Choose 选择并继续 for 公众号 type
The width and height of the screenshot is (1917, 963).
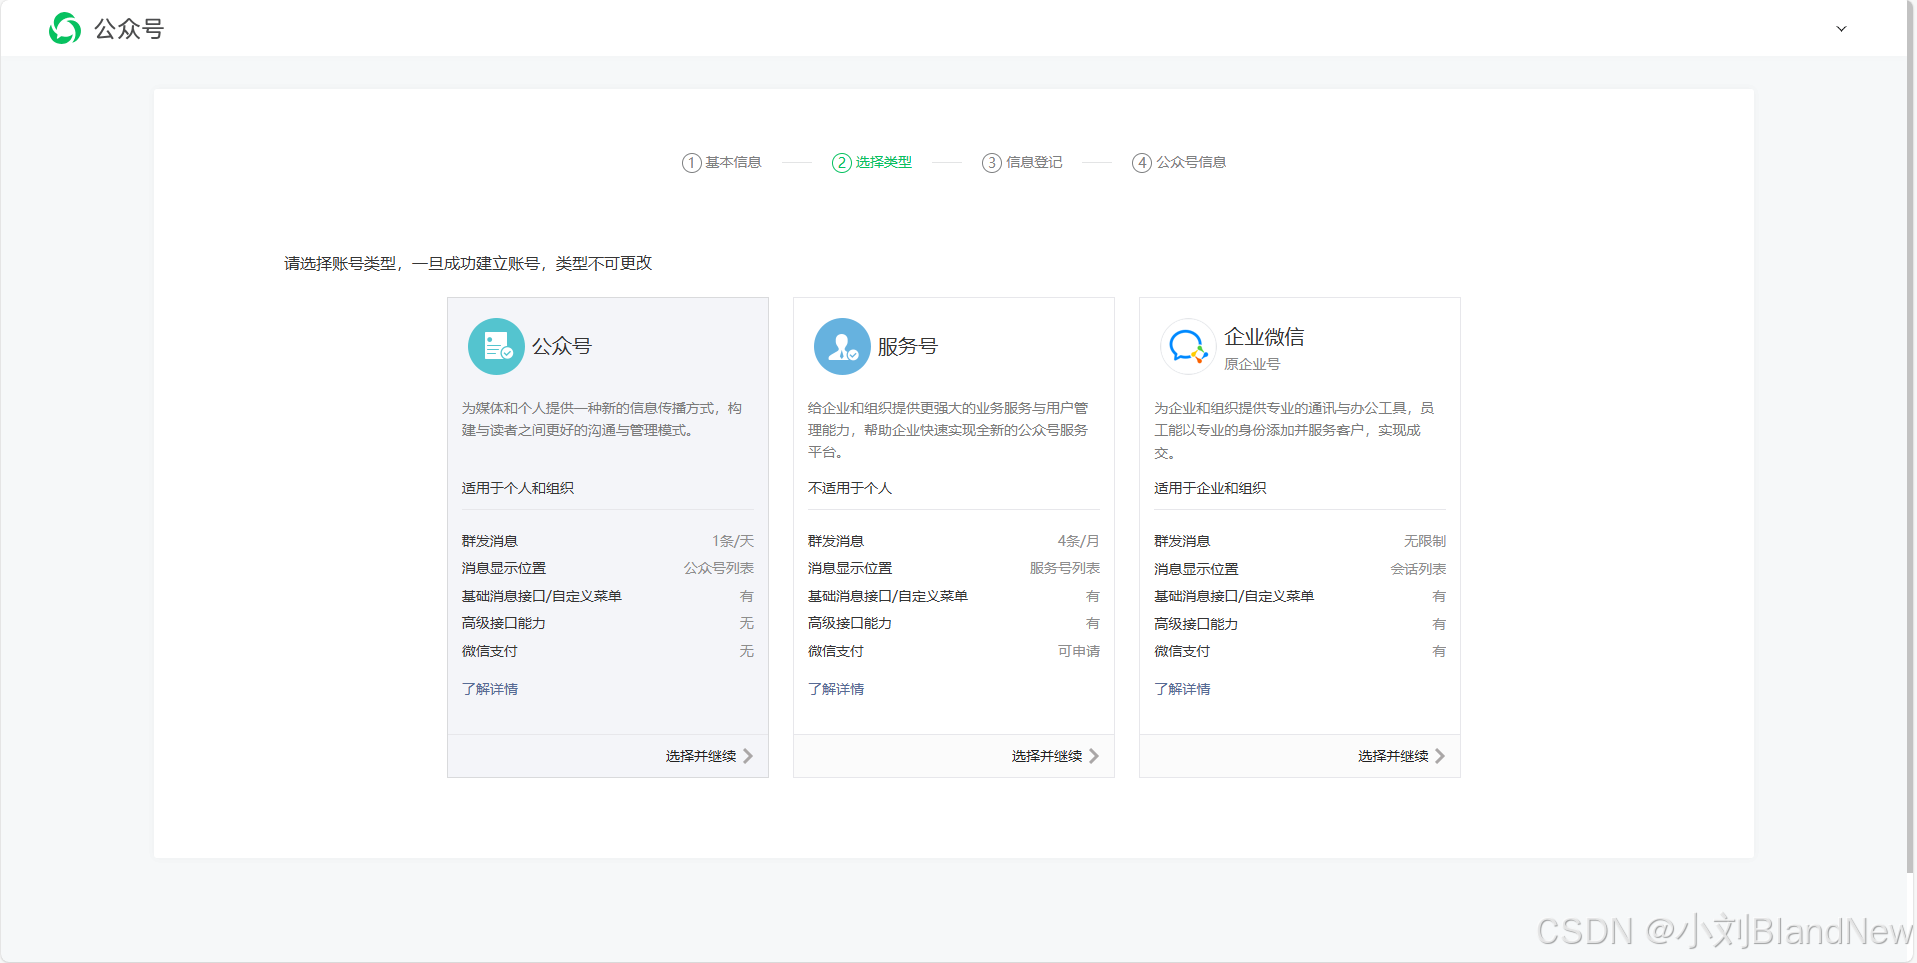coord(709,756)
